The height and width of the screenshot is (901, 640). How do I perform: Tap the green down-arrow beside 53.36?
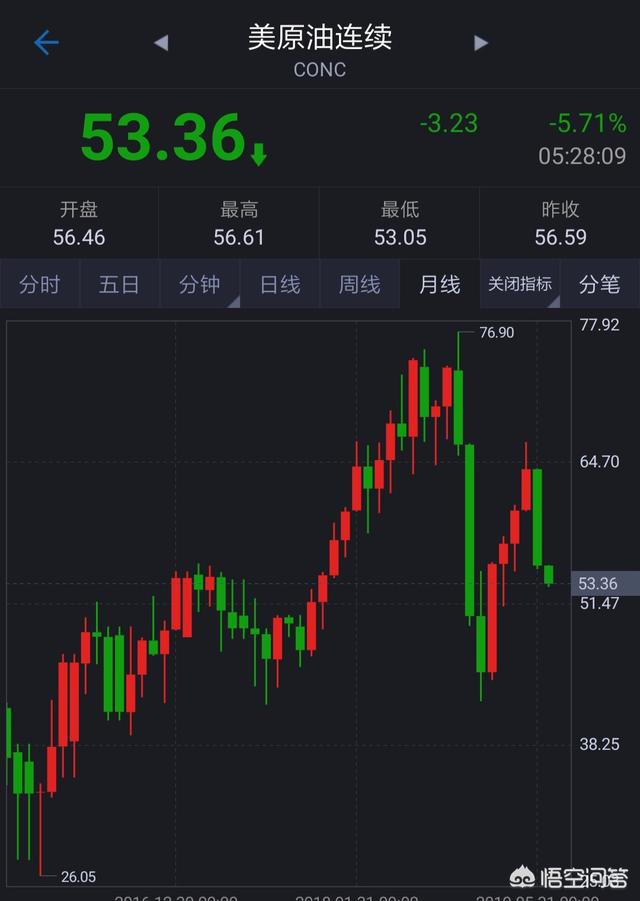258,154
